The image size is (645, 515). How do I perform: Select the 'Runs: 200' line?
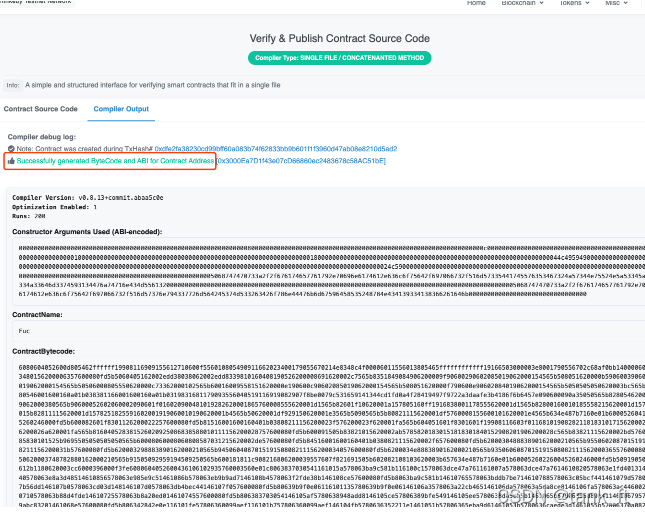pyautogui.click(x=29, y=216)
